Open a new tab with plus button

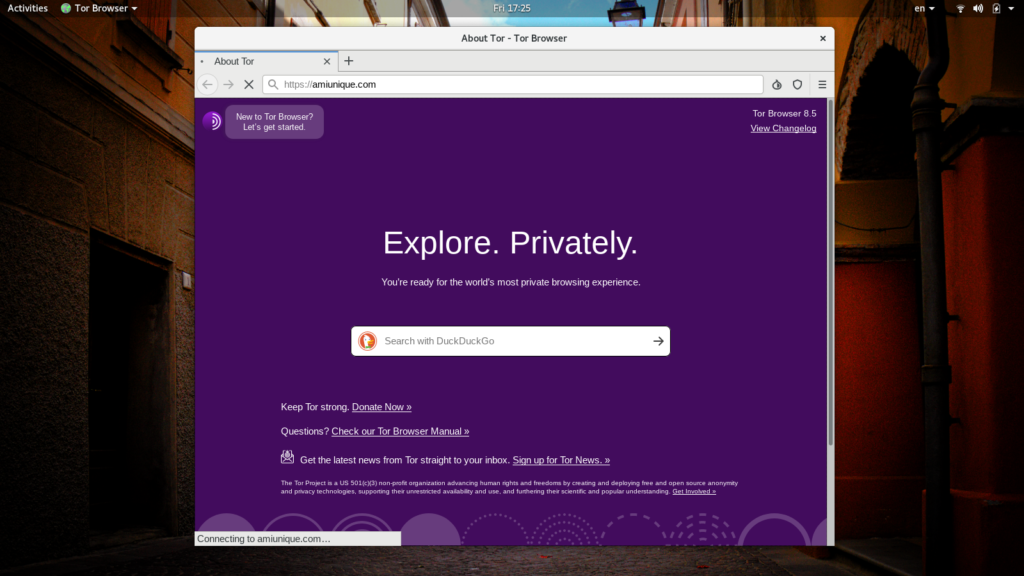pyautogui.click(x=349, y=61)
